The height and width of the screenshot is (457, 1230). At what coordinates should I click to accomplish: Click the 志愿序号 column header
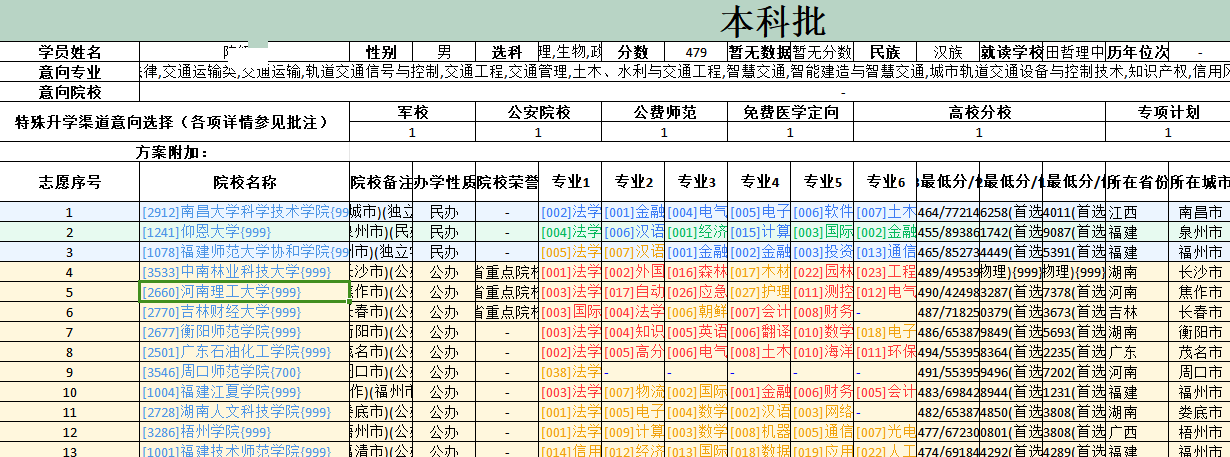point(70,182)
